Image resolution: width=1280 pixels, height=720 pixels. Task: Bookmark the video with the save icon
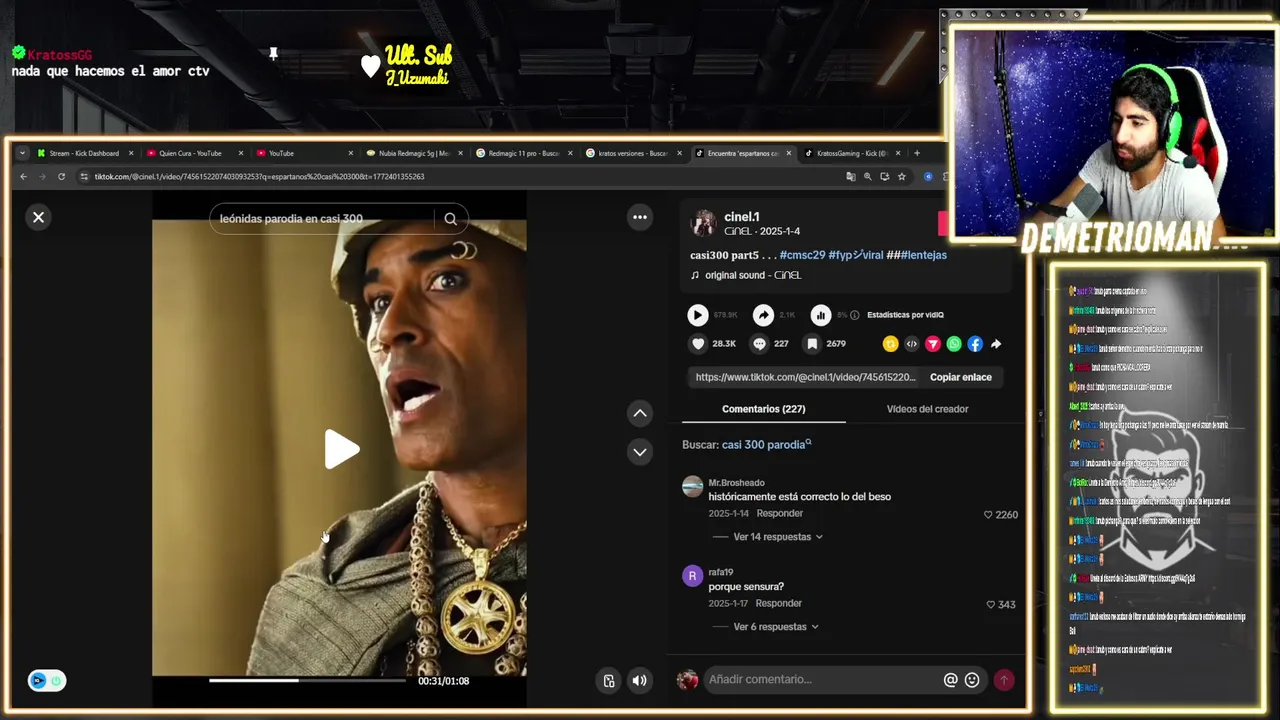(812, 344)
